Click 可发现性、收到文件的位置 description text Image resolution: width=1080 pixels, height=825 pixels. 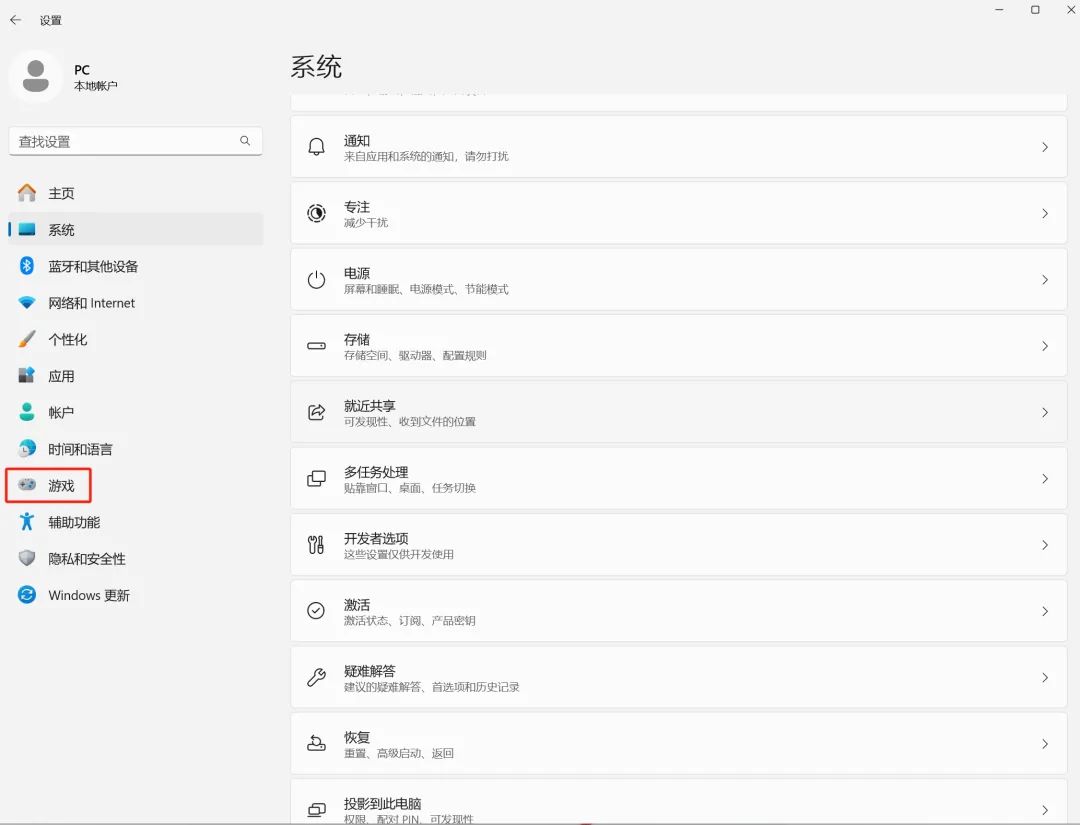(x=409, y=421)
